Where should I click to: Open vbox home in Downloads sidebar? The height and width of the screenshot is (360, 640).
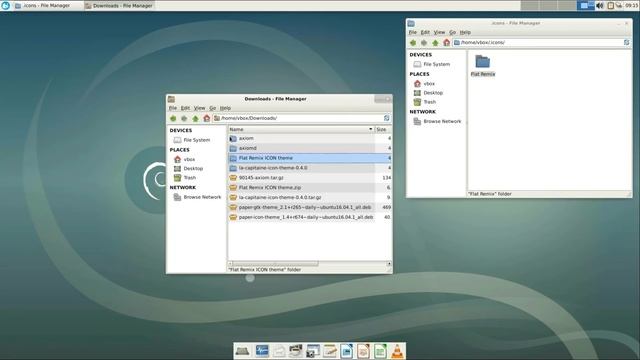click(x=184, y=159)
